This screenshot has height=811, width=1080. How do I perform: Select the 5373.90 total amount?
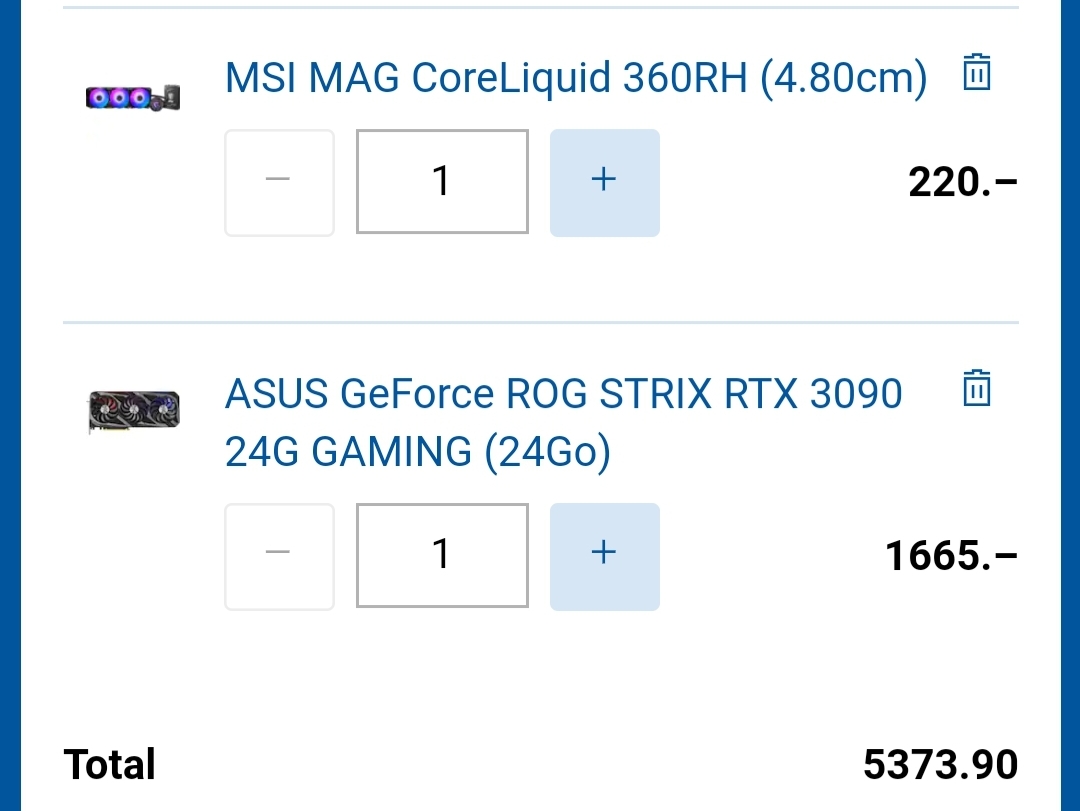pyautogui.click(x=940, y=765)
